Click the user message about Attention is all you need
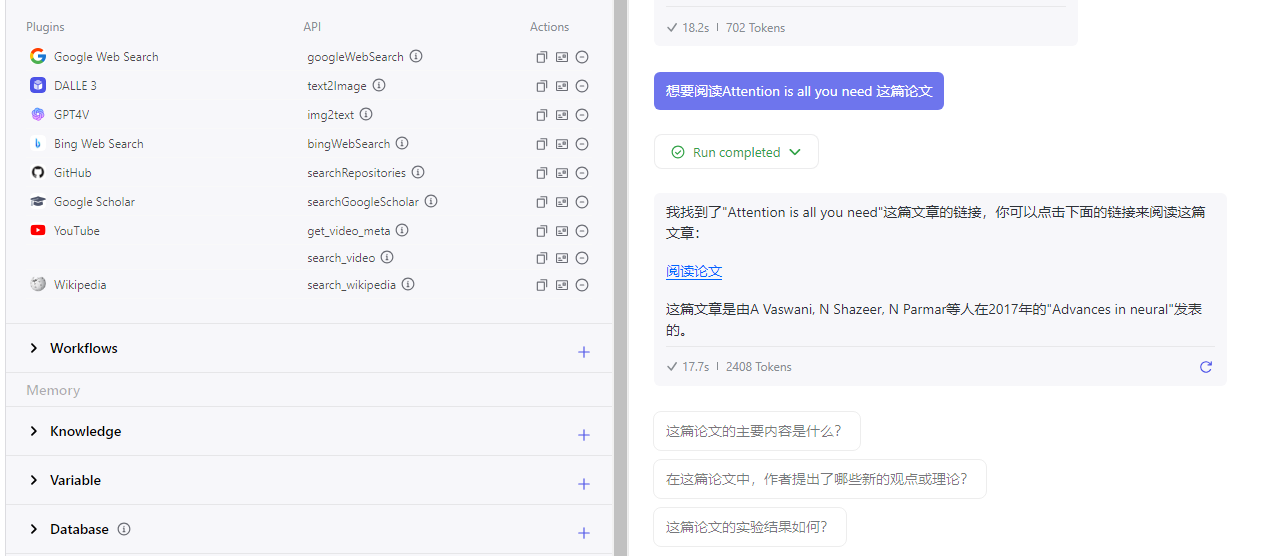1277x556 pixels. click(799, 91)
